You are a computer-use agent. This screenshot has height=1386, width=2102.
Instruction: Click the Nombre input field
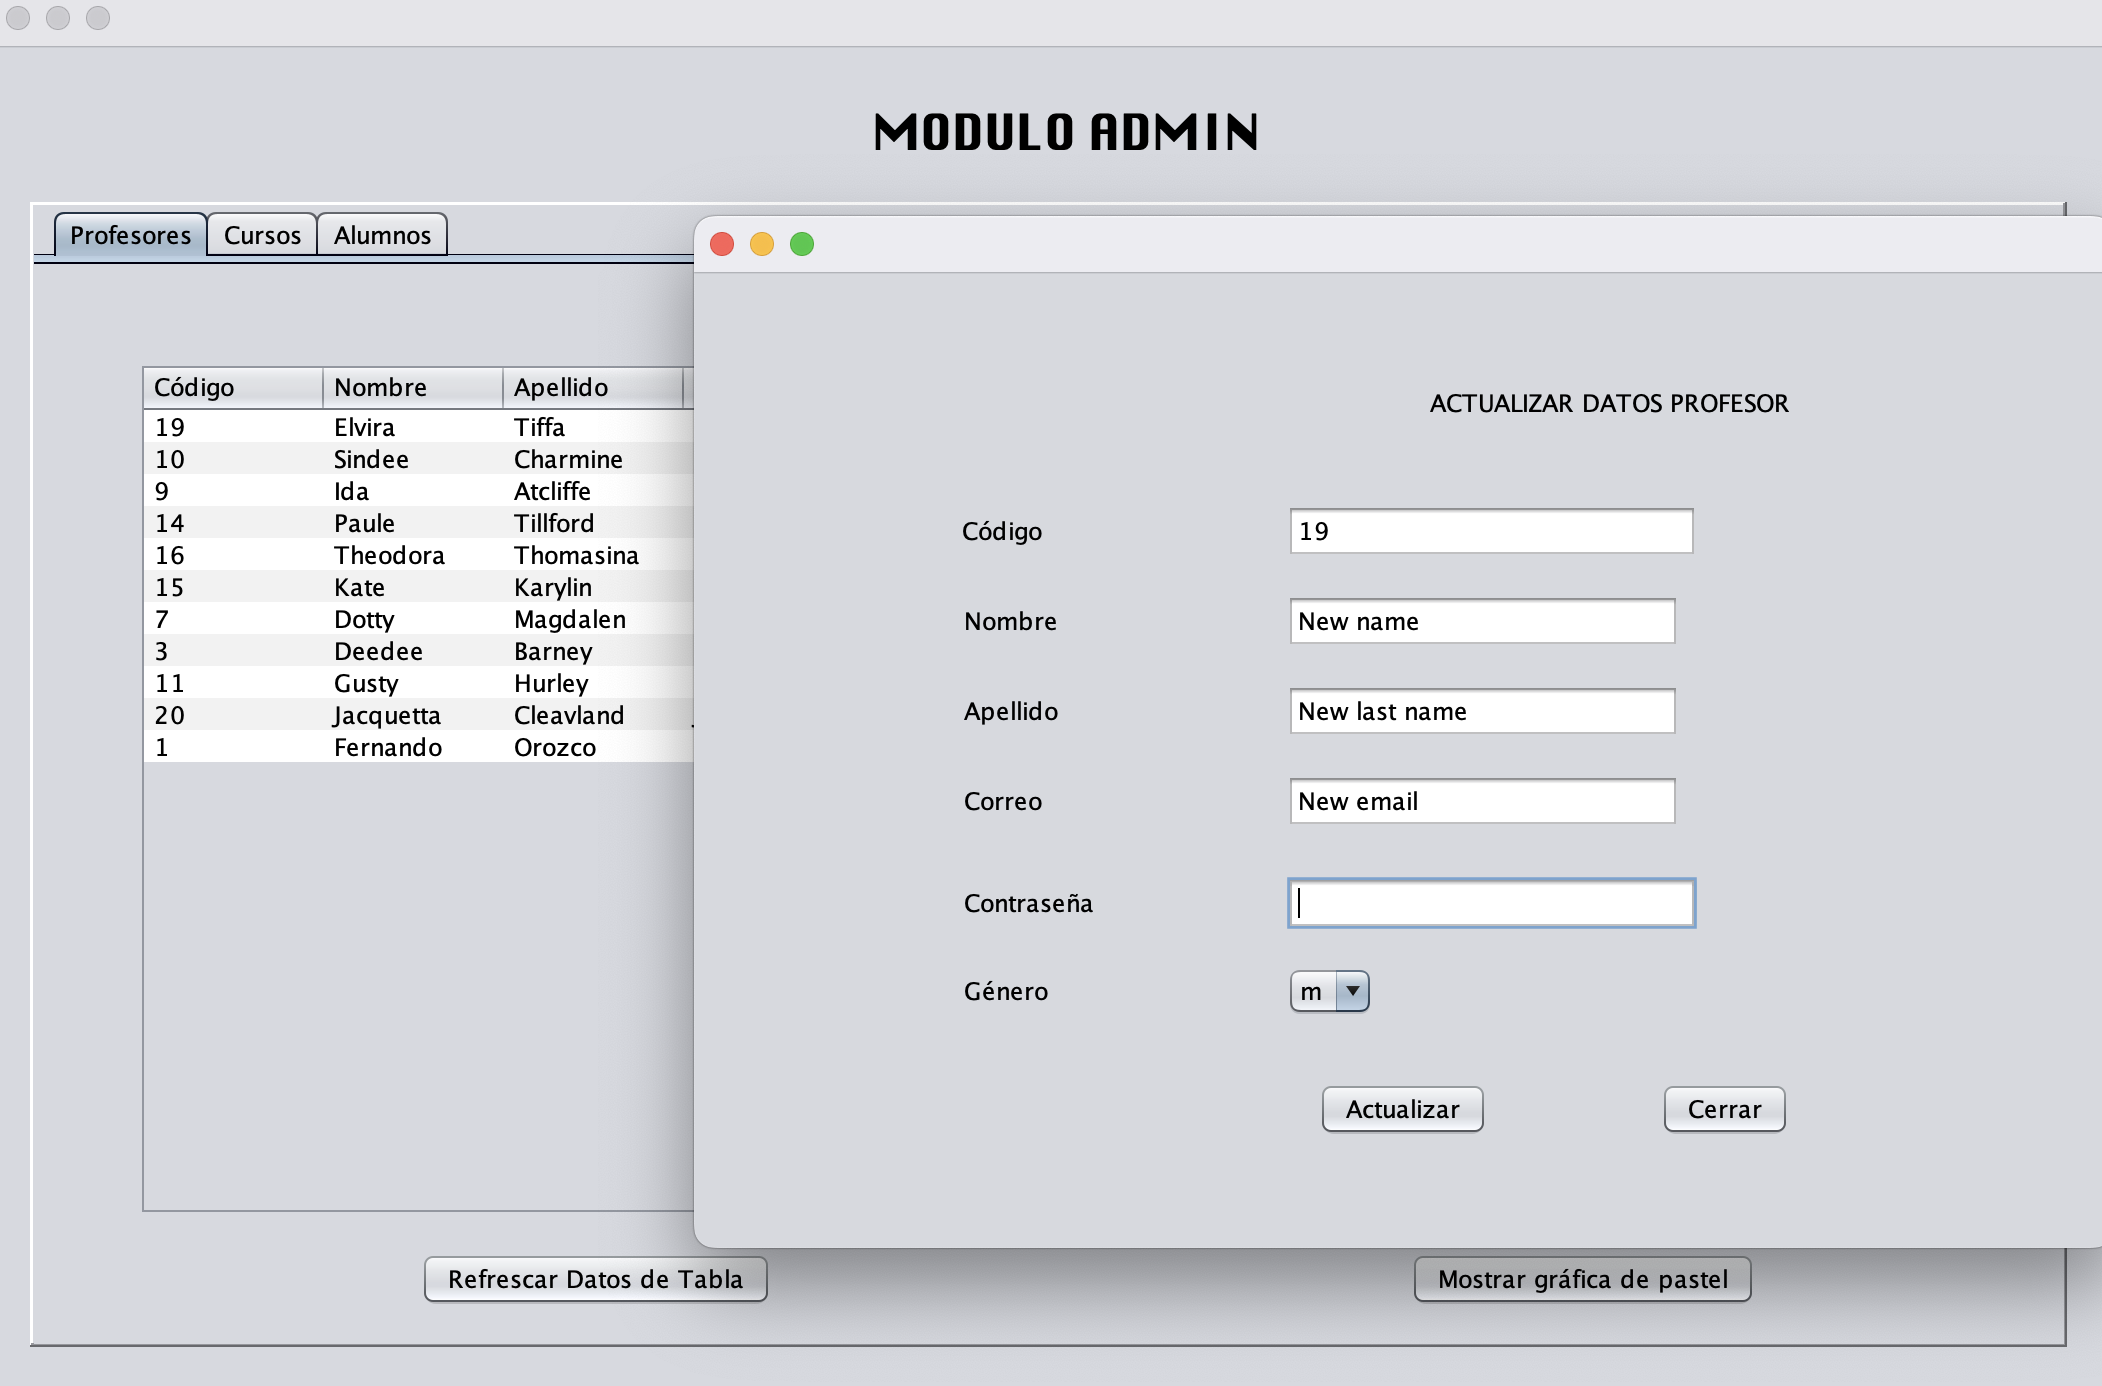(1482, 621)
